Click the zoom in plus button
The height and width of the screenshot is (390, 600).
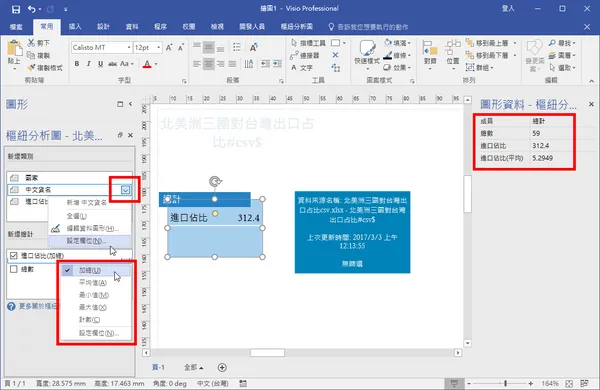pyautogui.click(x=531, y=383)
